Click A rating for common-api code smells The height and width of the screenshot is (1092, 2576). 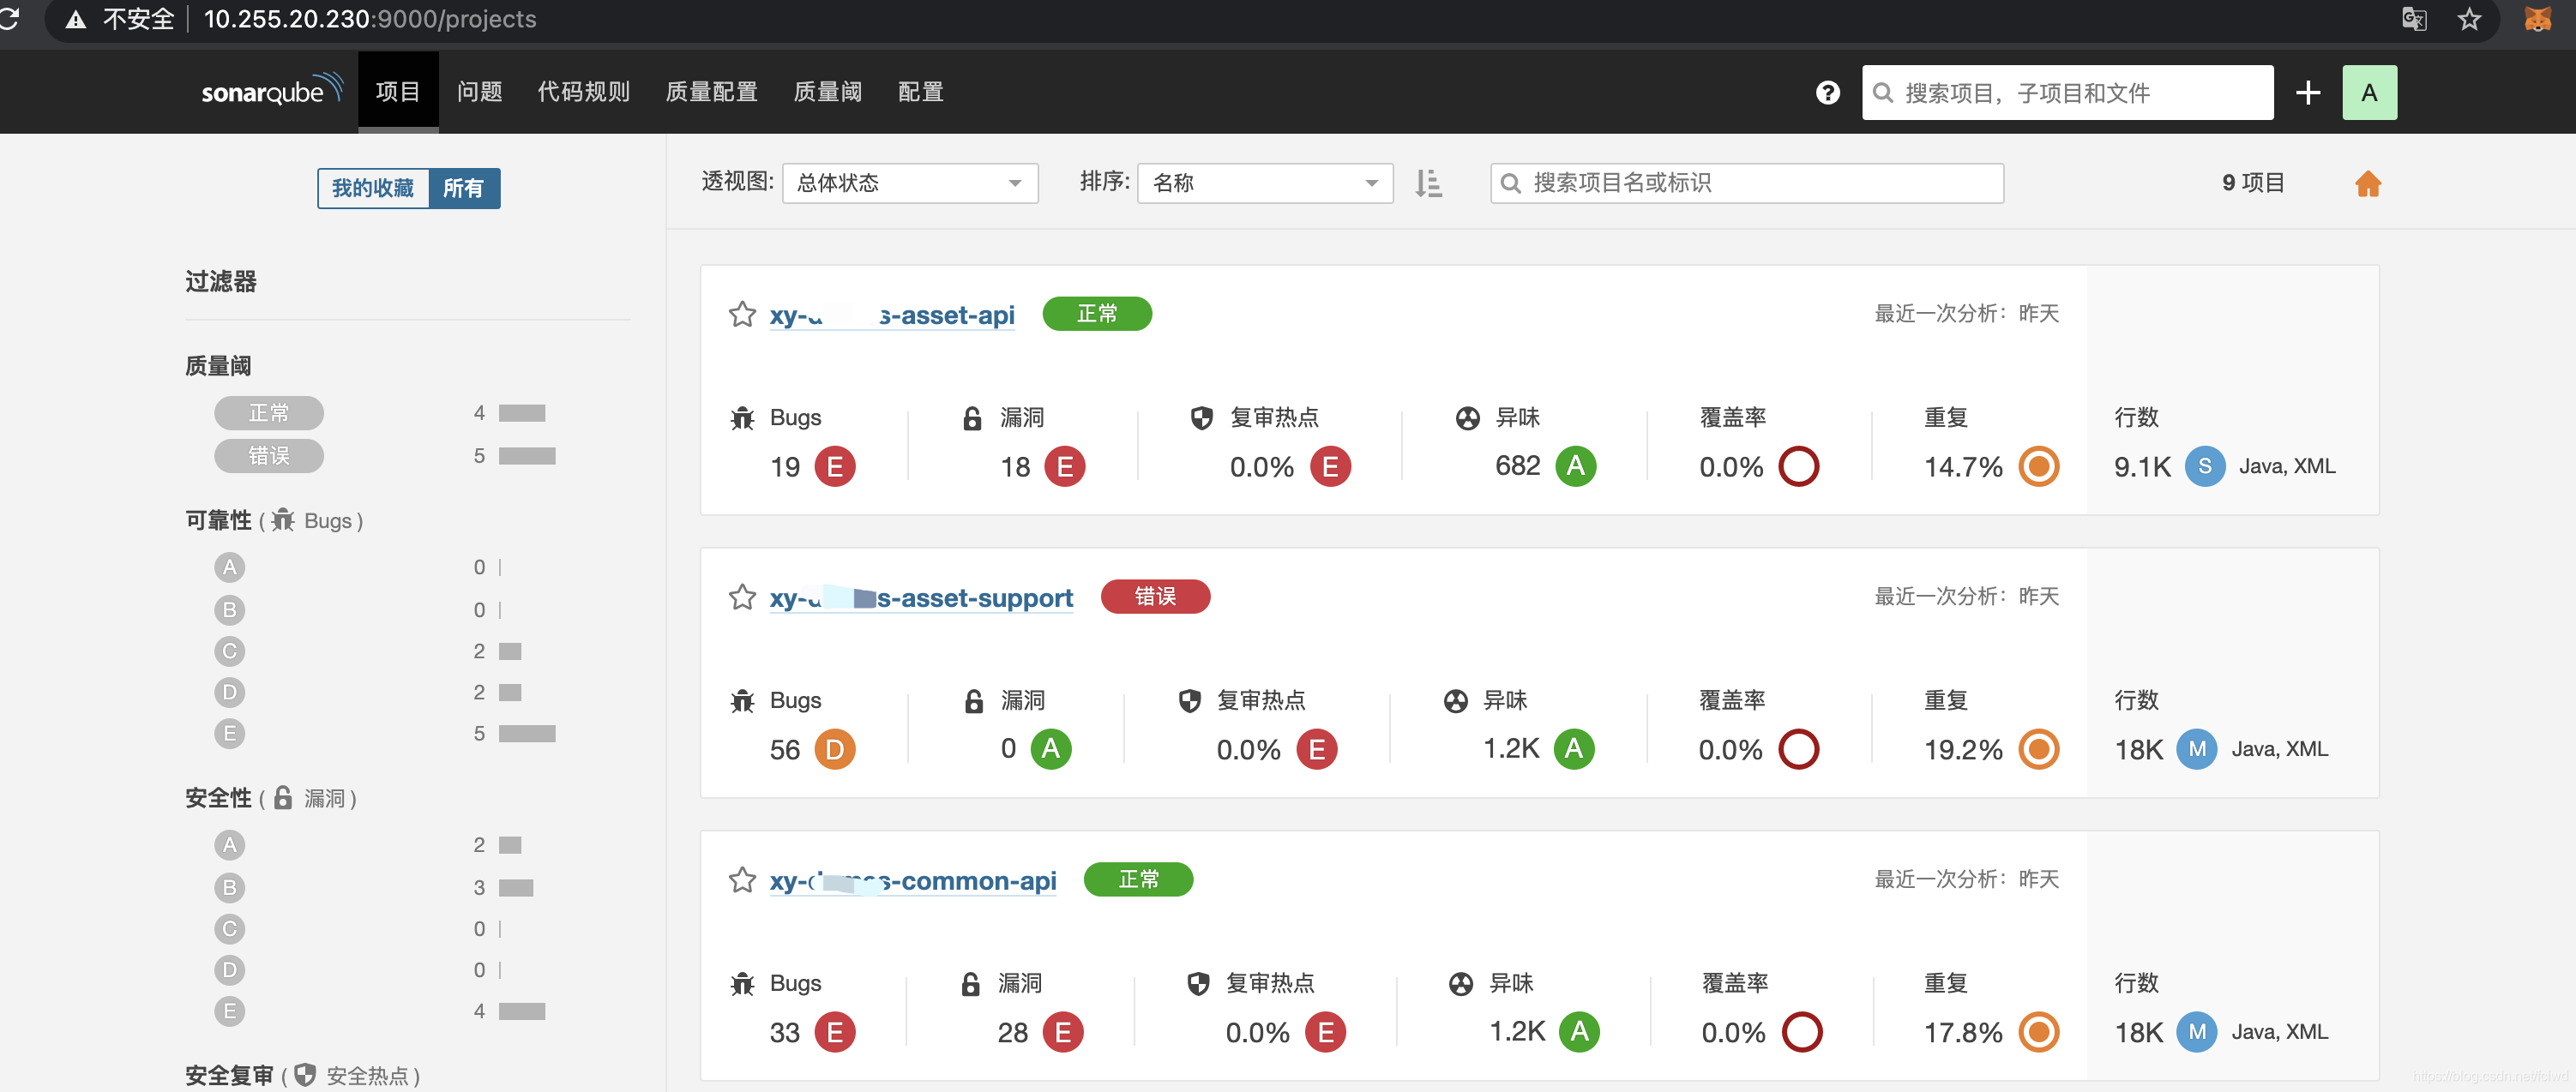1579,1032
